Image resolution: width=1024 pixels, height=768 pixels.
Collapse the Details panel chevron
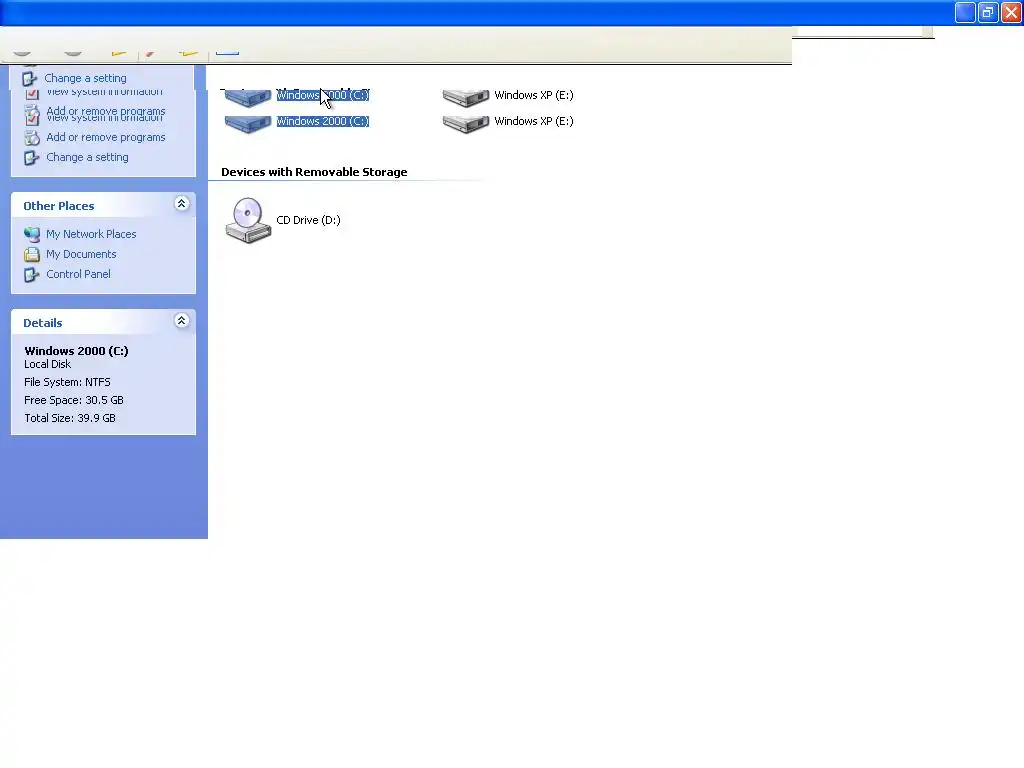(182, 321)
